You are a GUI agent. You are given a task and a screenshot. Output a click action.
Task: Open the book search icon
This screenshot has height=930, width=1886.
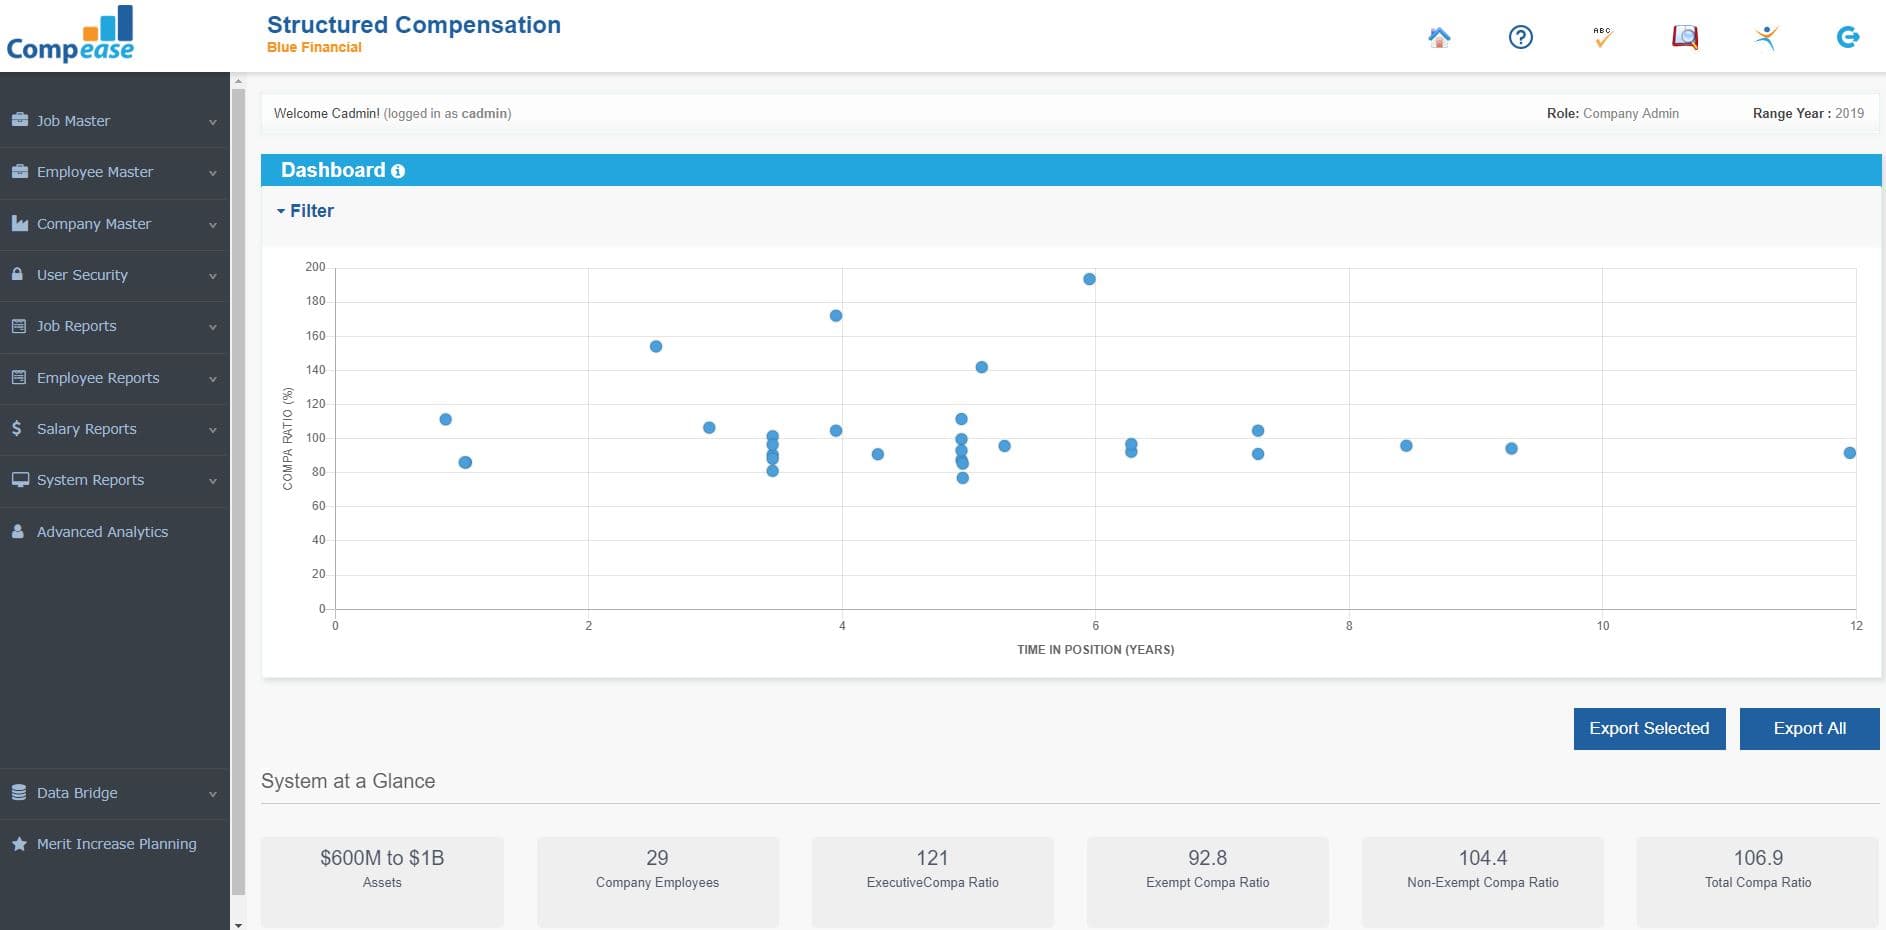pyautogui.click(x=1685, y=37)
